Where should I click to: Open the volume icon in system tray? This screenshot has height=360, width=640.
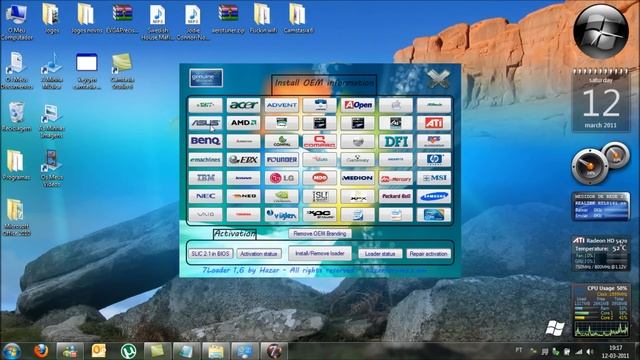coord(590,351)
